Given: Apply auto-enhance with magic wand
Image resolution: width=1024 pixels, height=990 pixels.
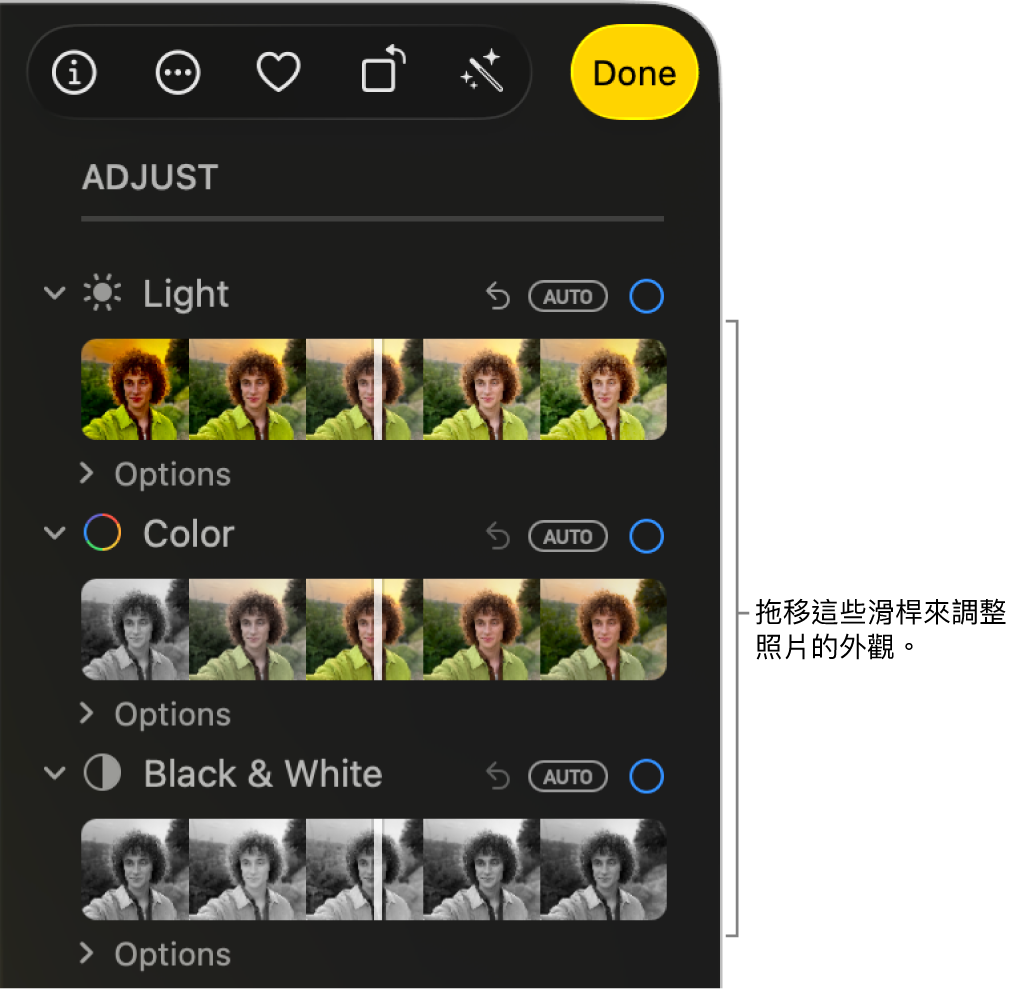Looking at the screenshot, I should [x=482, y=71].
